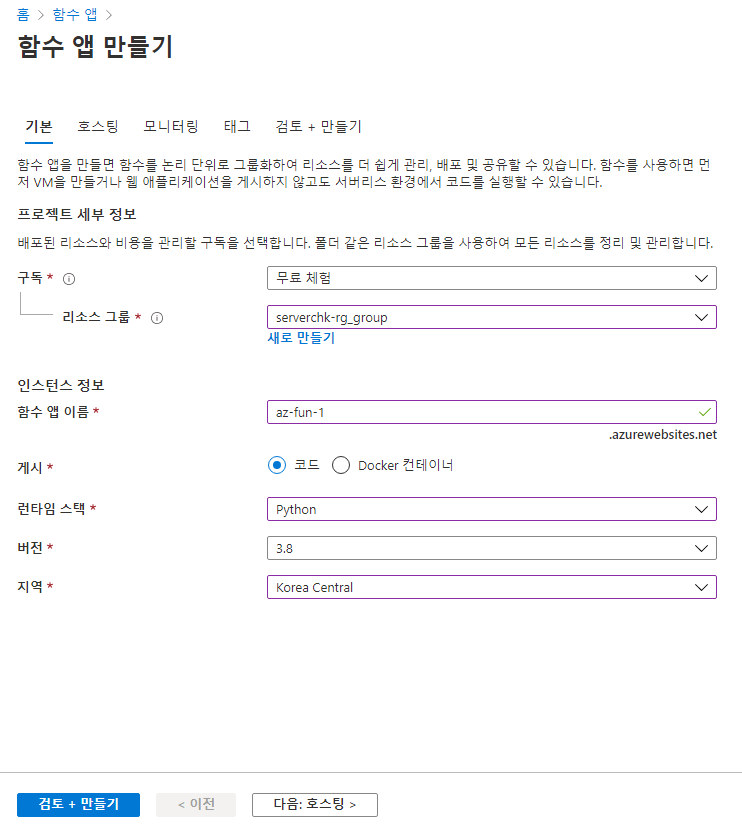Select the 코드 publish radio button
The height and width of the screenshot is (824, 742).
(277, 465)
